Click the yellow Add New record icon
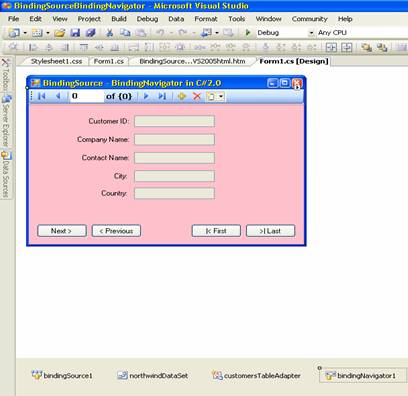 [x=182, y=96]
